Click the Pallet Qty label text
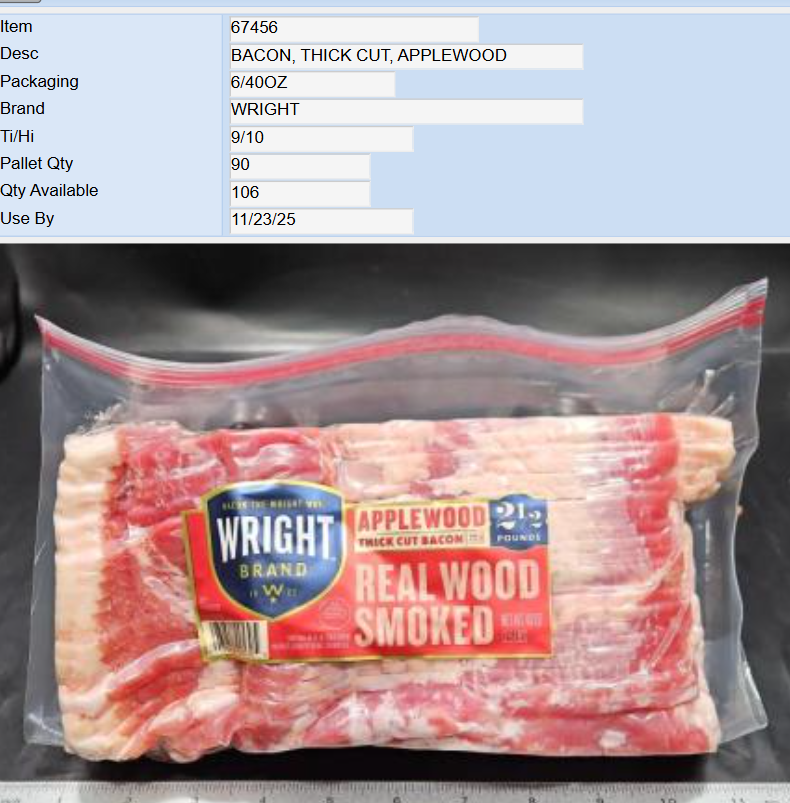 point(37,164)
